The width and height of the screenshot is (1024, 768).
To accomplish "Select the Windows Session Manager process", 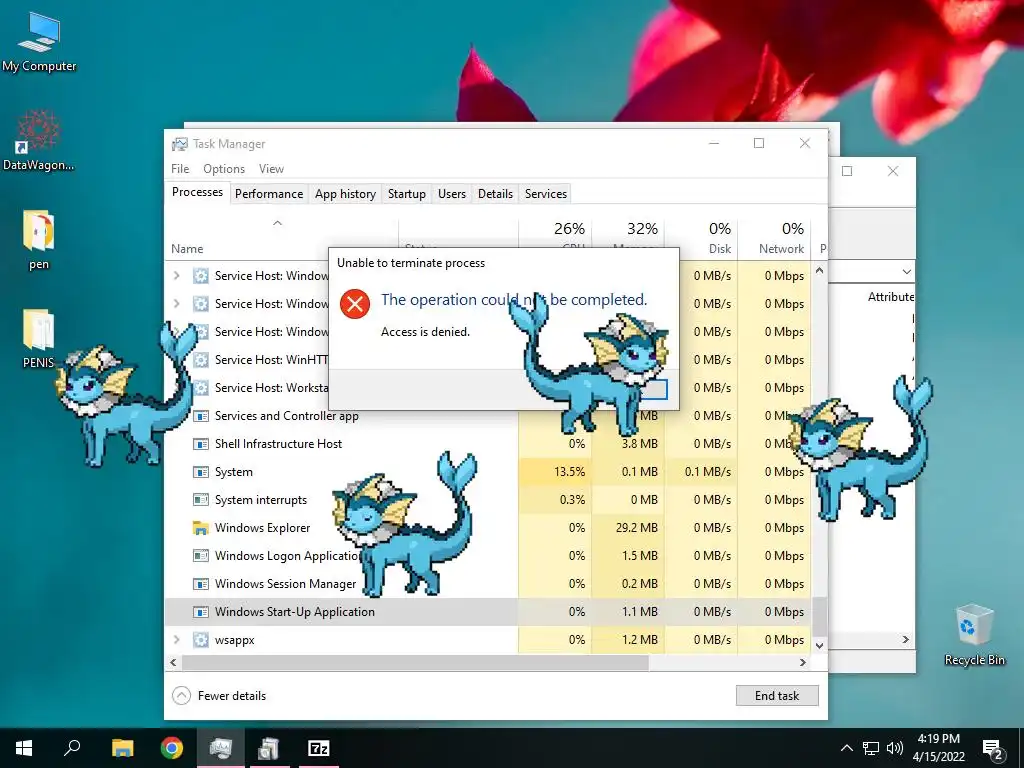I will pos(488,584).
